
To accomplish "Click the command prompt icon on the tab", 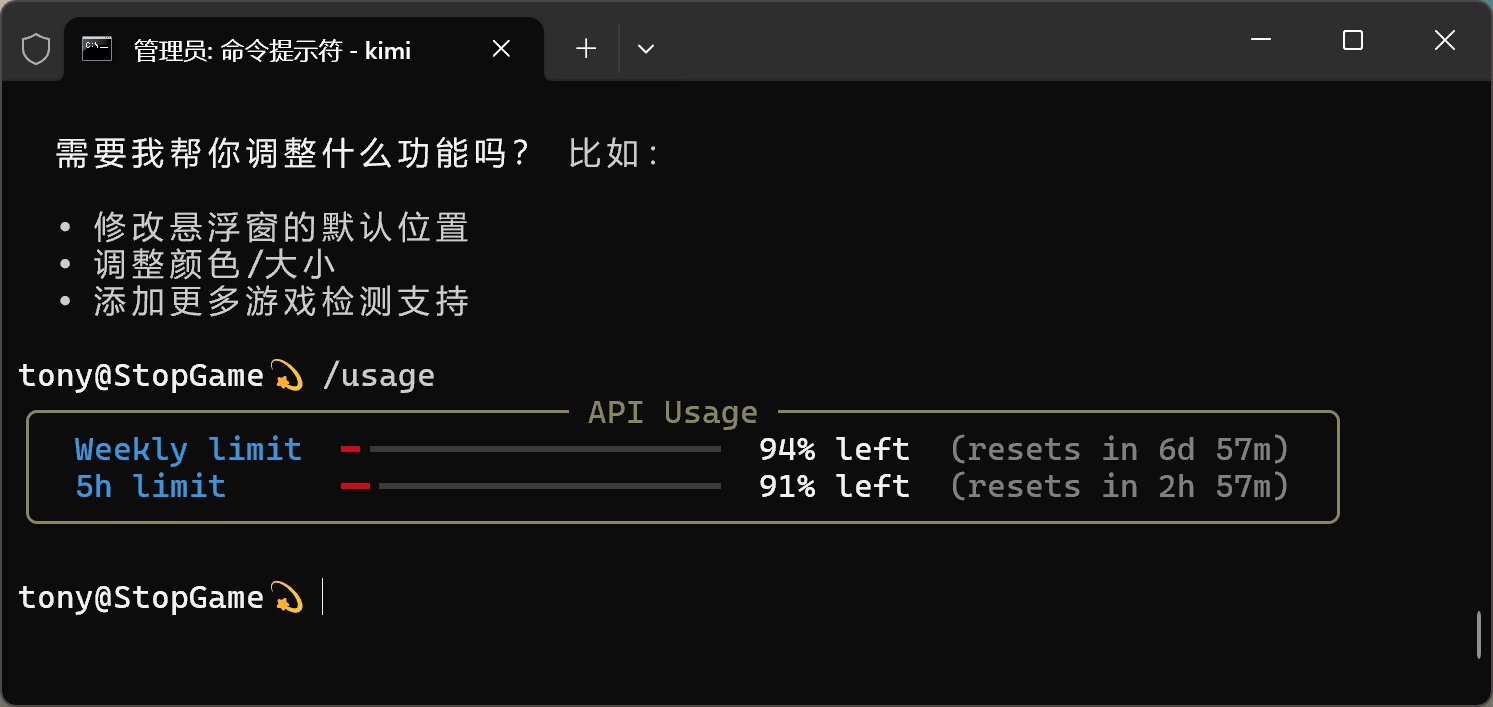I will (x=96, y=48).
